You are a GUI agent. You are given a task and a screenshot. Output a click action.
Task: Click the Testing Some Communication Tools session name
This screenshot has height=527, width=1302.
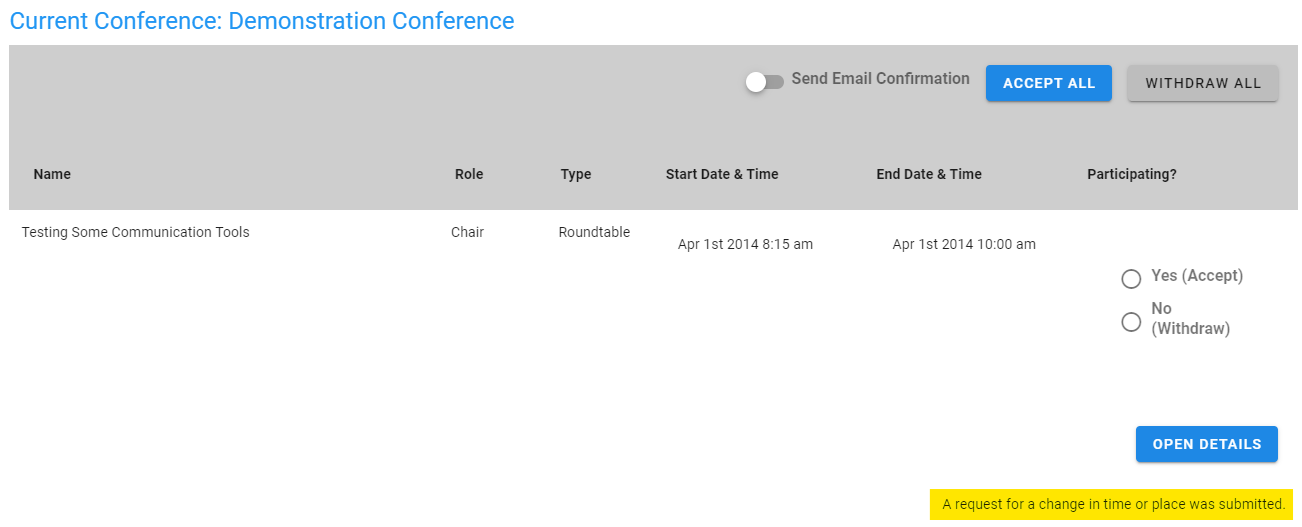pos(135,232)
